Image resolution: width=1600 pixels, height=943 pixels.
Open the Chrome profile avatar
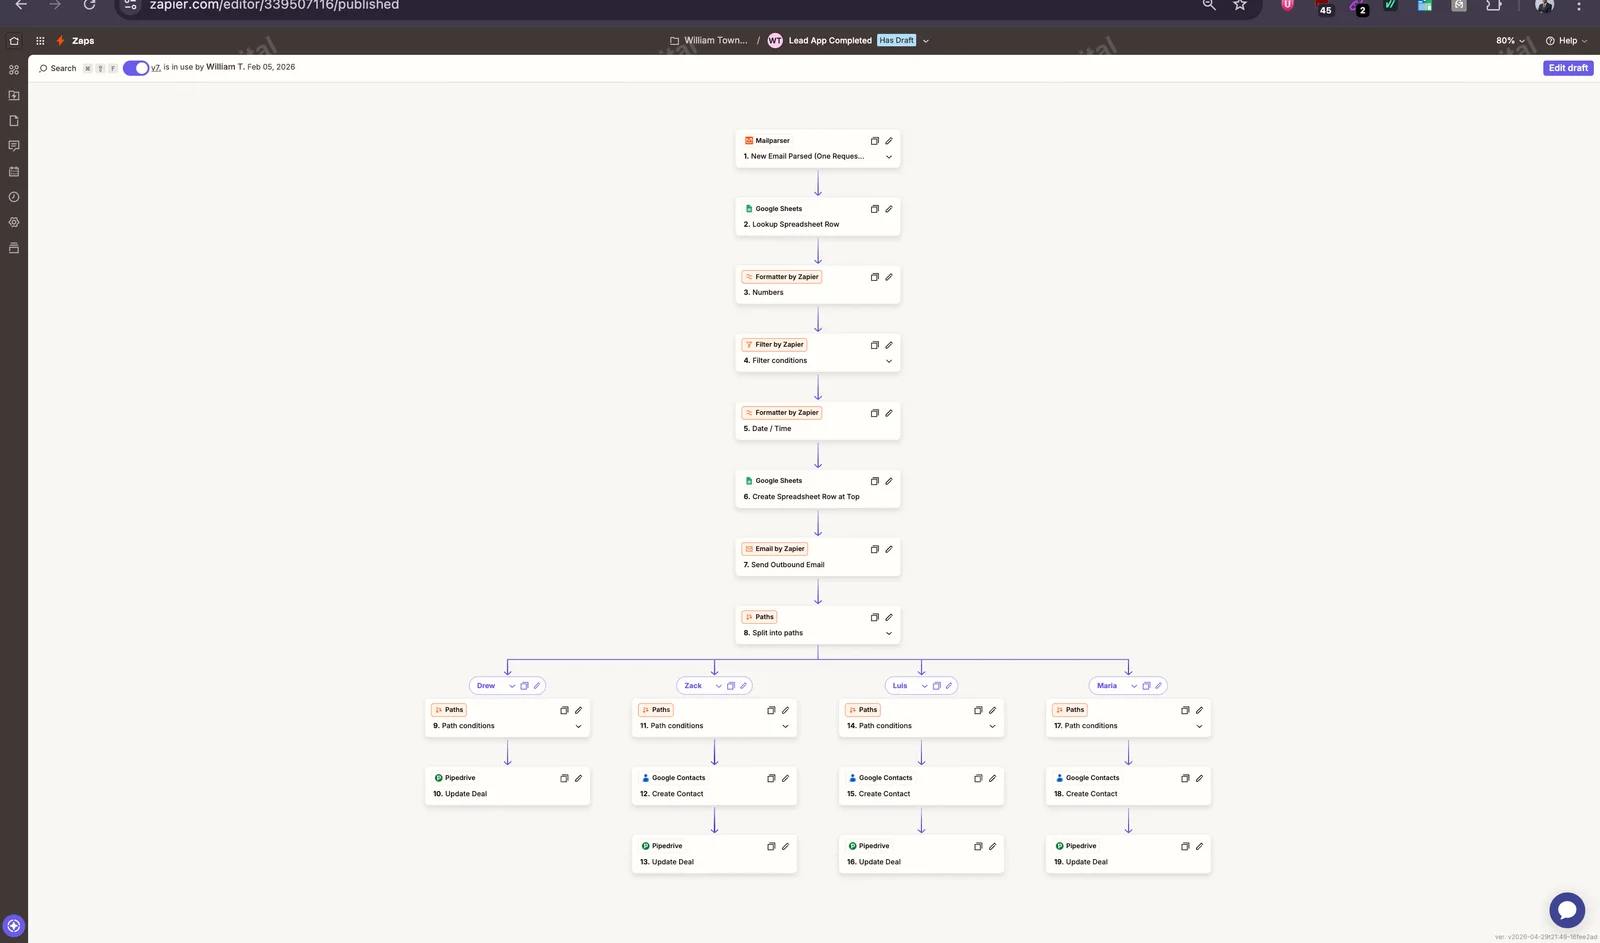coord(1544,5)
